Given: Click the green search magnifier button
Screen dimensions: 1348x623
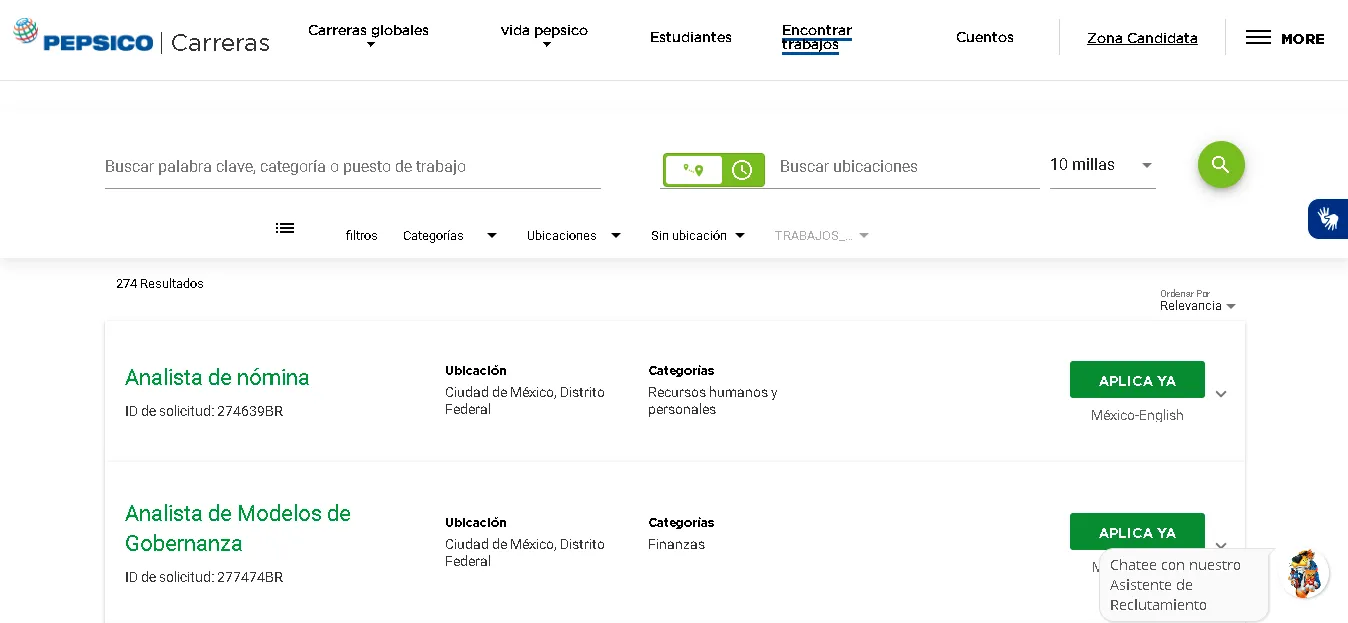Looking at the screenshot, I should [x=1221, y=165].
